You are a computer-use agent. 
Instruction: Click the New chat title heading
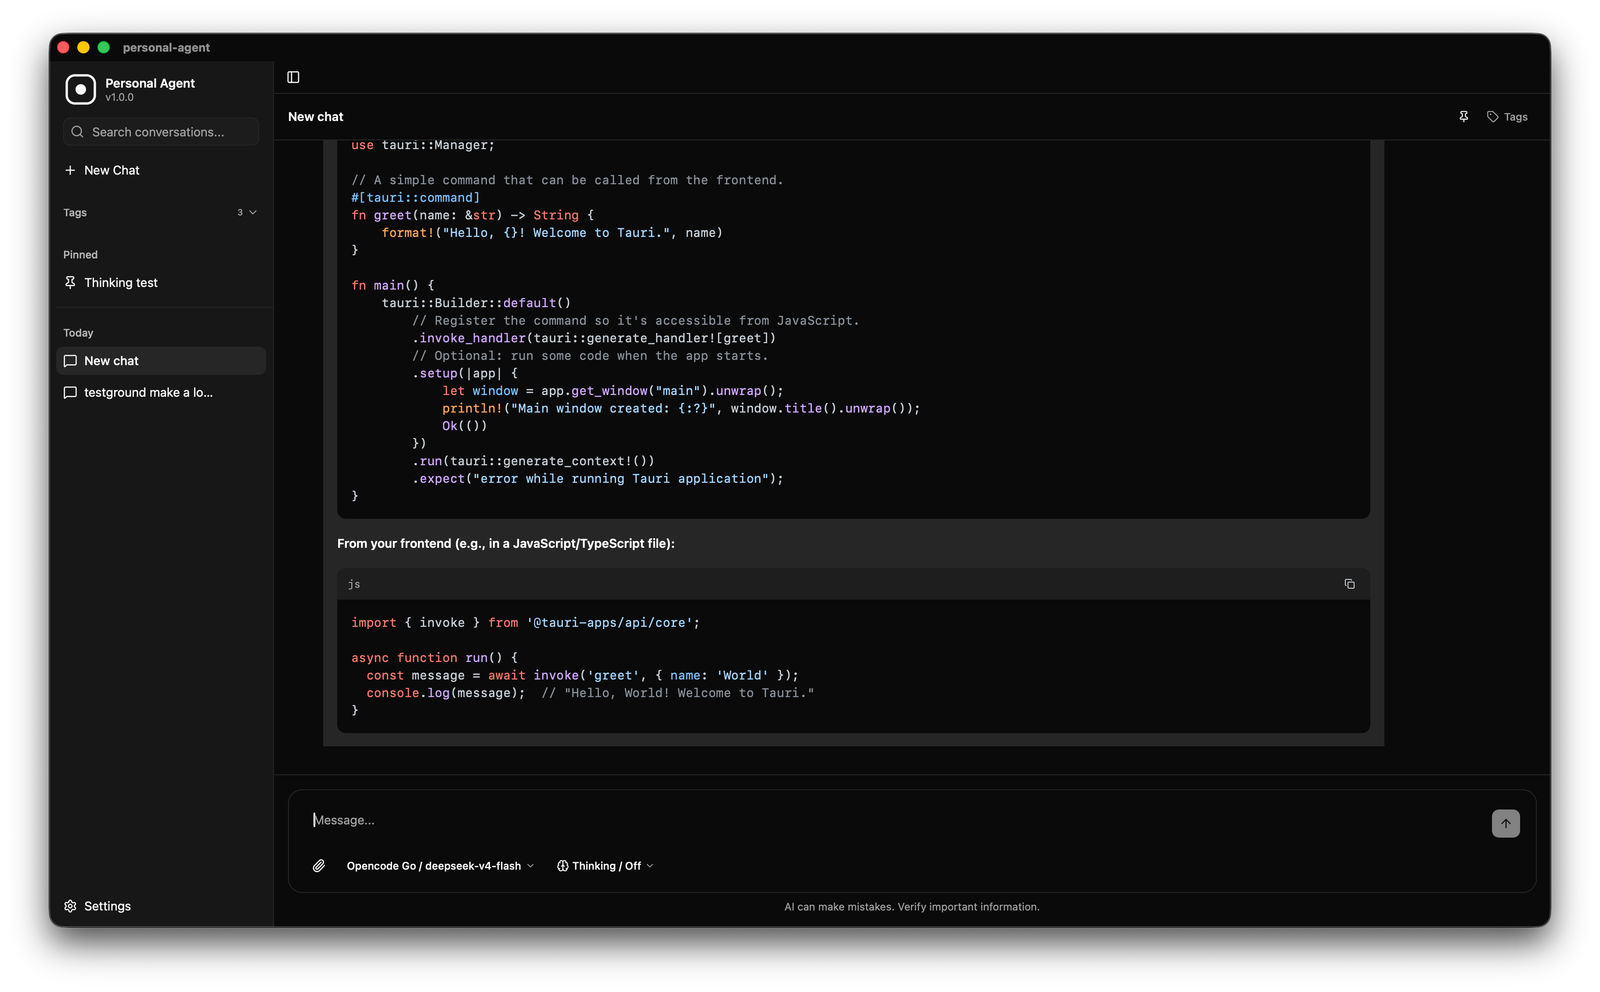[x=316, y=117]
